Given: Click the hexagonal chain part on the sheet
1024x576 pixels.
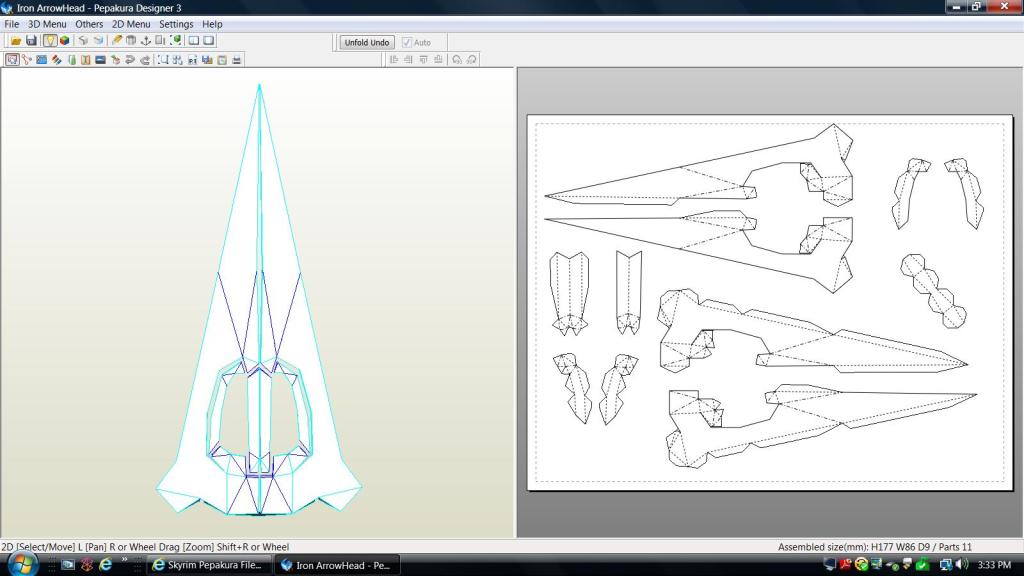Looking at the screenshot, I should 933,291.
